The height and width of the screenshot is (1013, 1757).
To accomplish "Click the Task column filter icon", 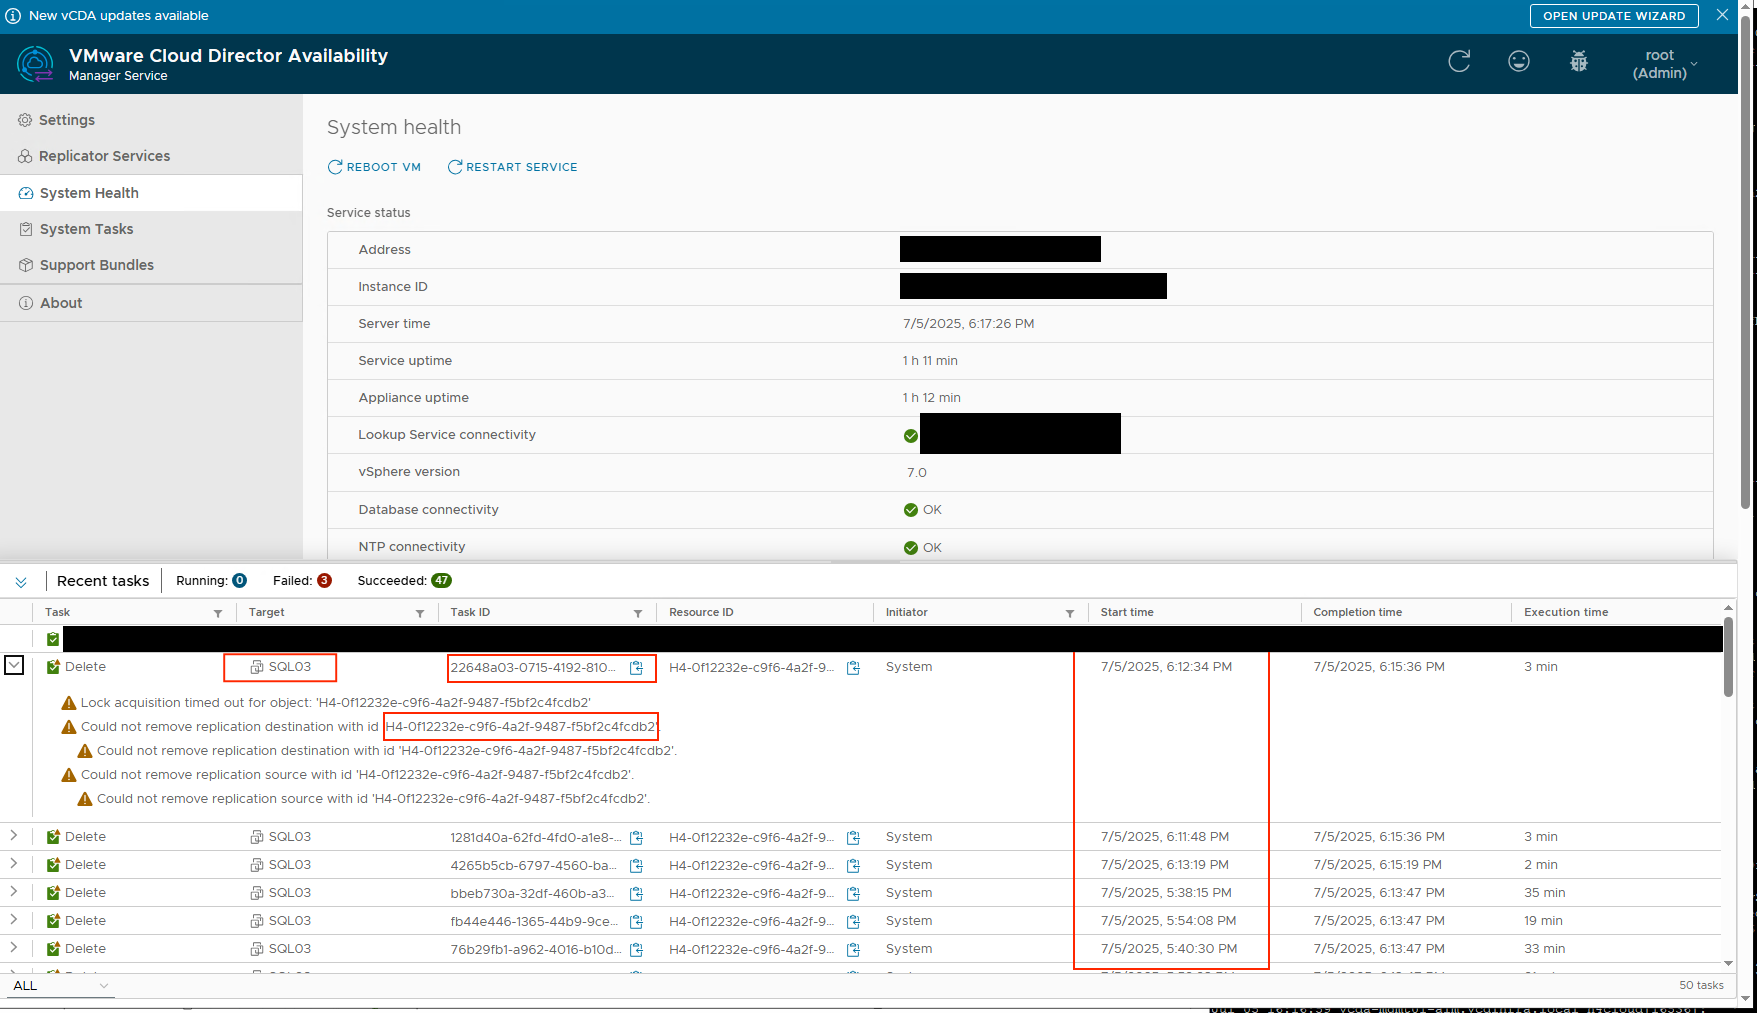I will click(218, 613).
